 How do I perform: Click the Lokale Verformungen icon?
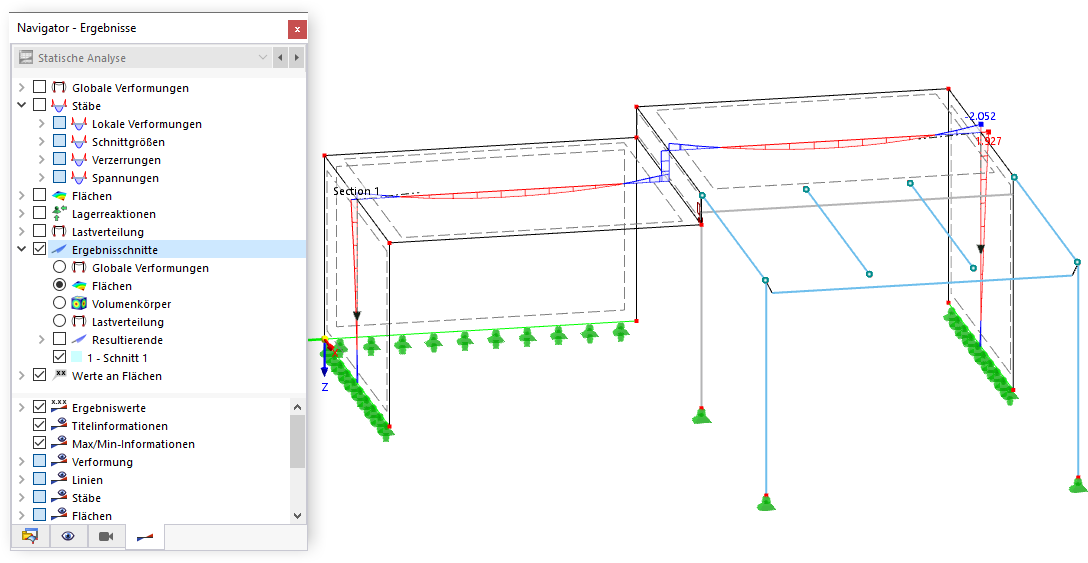(x=78, y=124)
